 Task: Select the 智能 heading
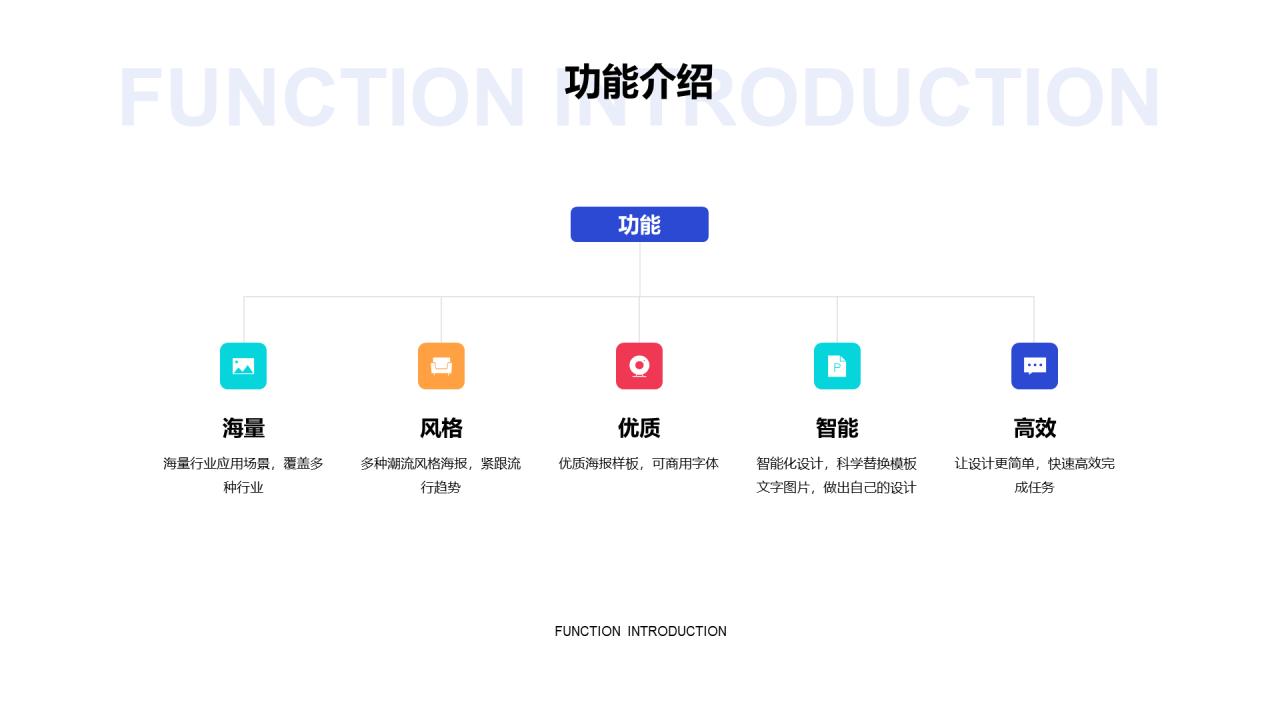pos(837,428)
